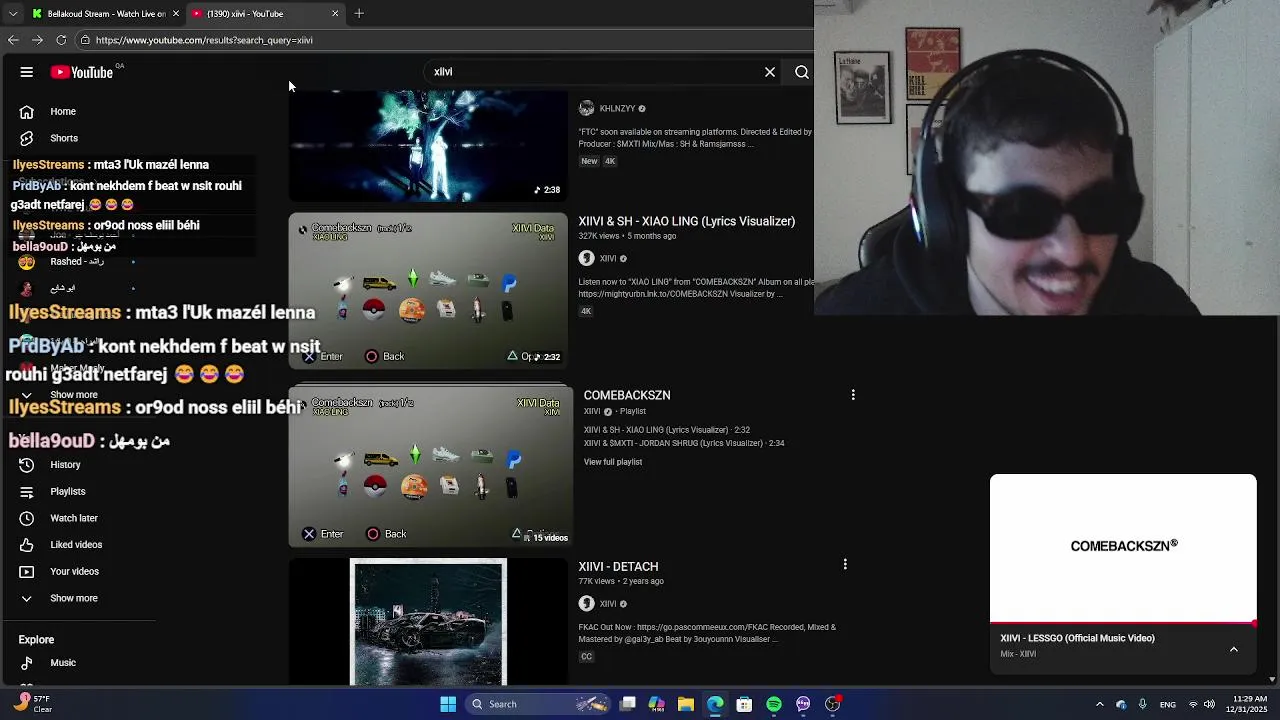Close the Bellakoud Stream tab

(x=176, y=14)
